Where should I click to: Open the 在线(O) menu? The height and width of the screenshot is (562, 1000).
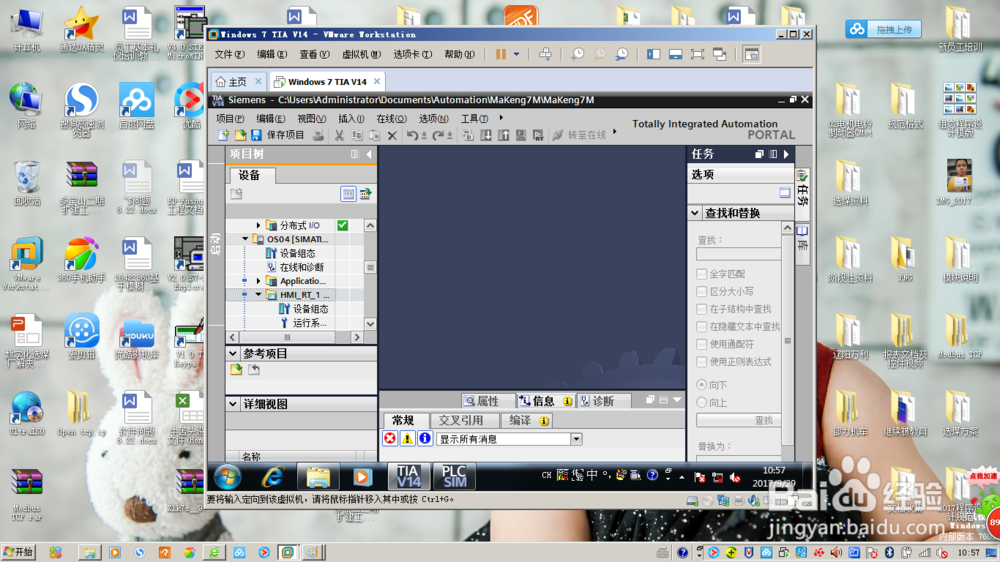pyautogui.click(x=391, y=119)
